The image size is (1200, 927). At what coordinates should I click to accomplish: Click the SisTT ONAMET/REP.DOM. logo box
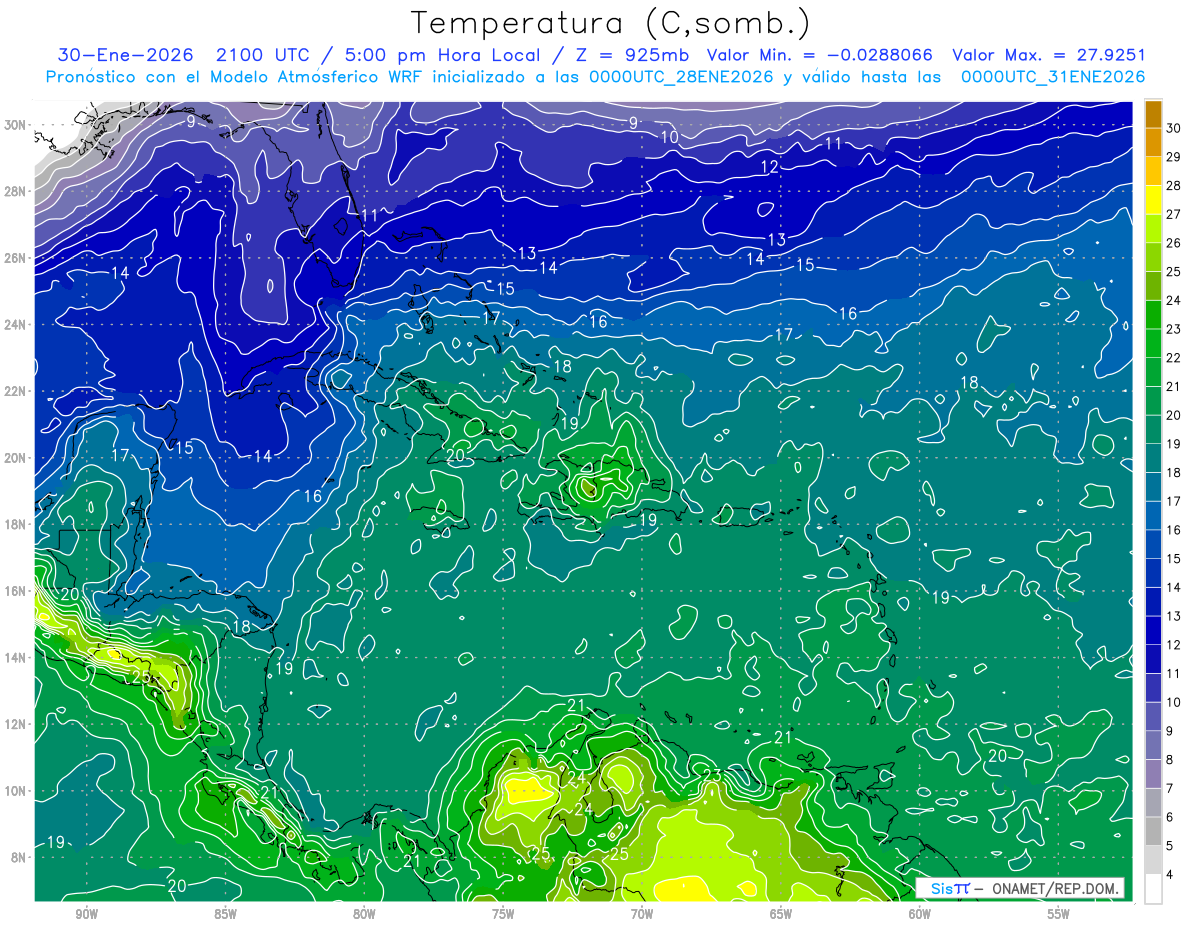(1020, 888)
